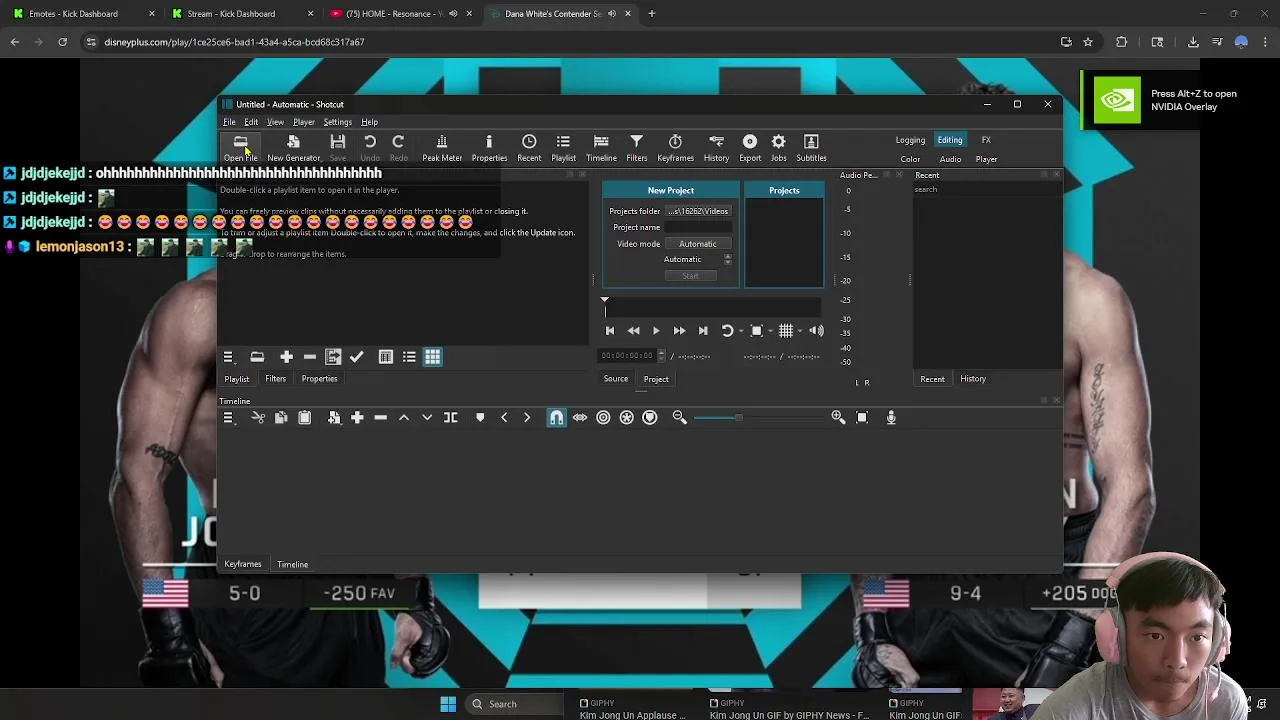
Task: Click the Project name input field
Action: pos(698,227)
